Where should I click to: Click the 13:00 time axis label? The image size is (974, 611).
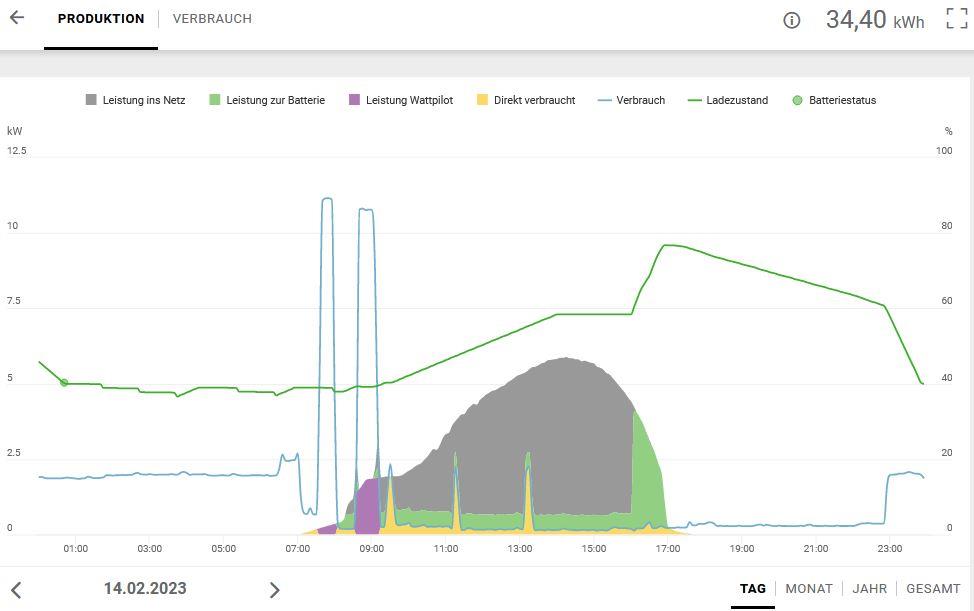(520, 549)
